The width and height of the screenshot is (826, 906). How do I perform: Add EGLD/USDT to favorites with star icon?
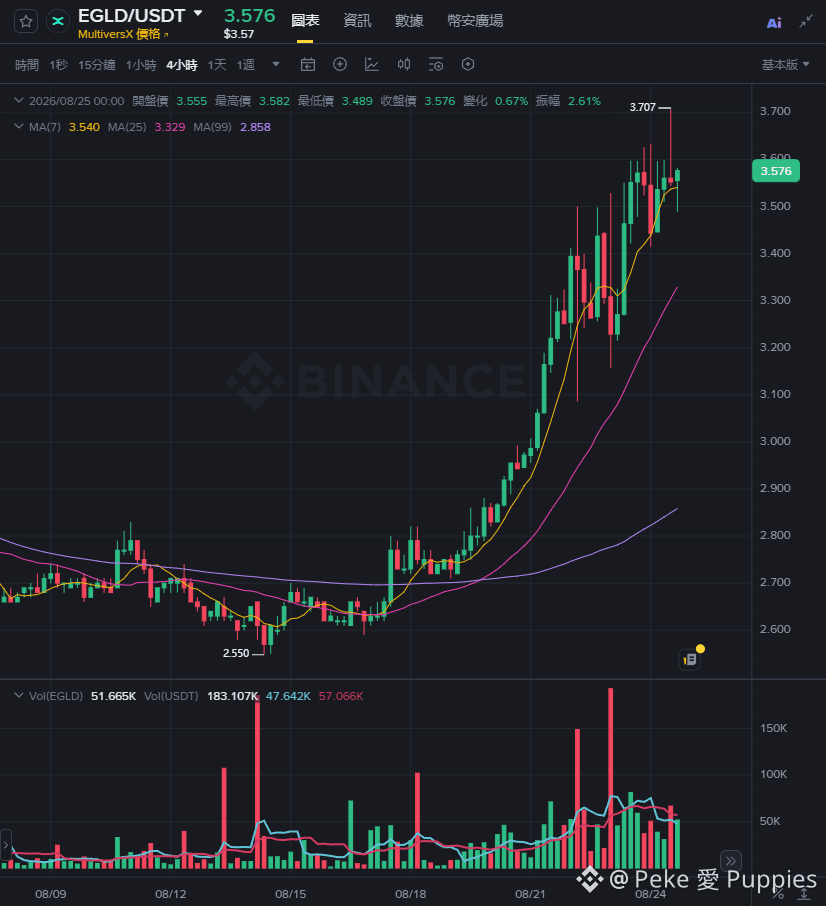[25, 22]
